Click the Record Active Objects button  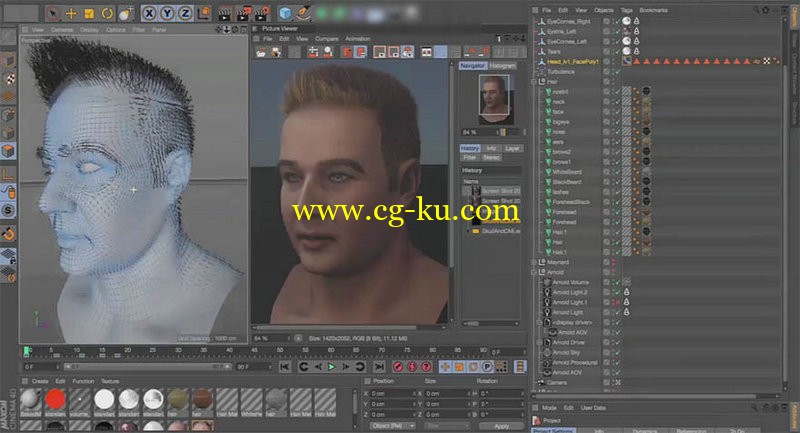398,367
